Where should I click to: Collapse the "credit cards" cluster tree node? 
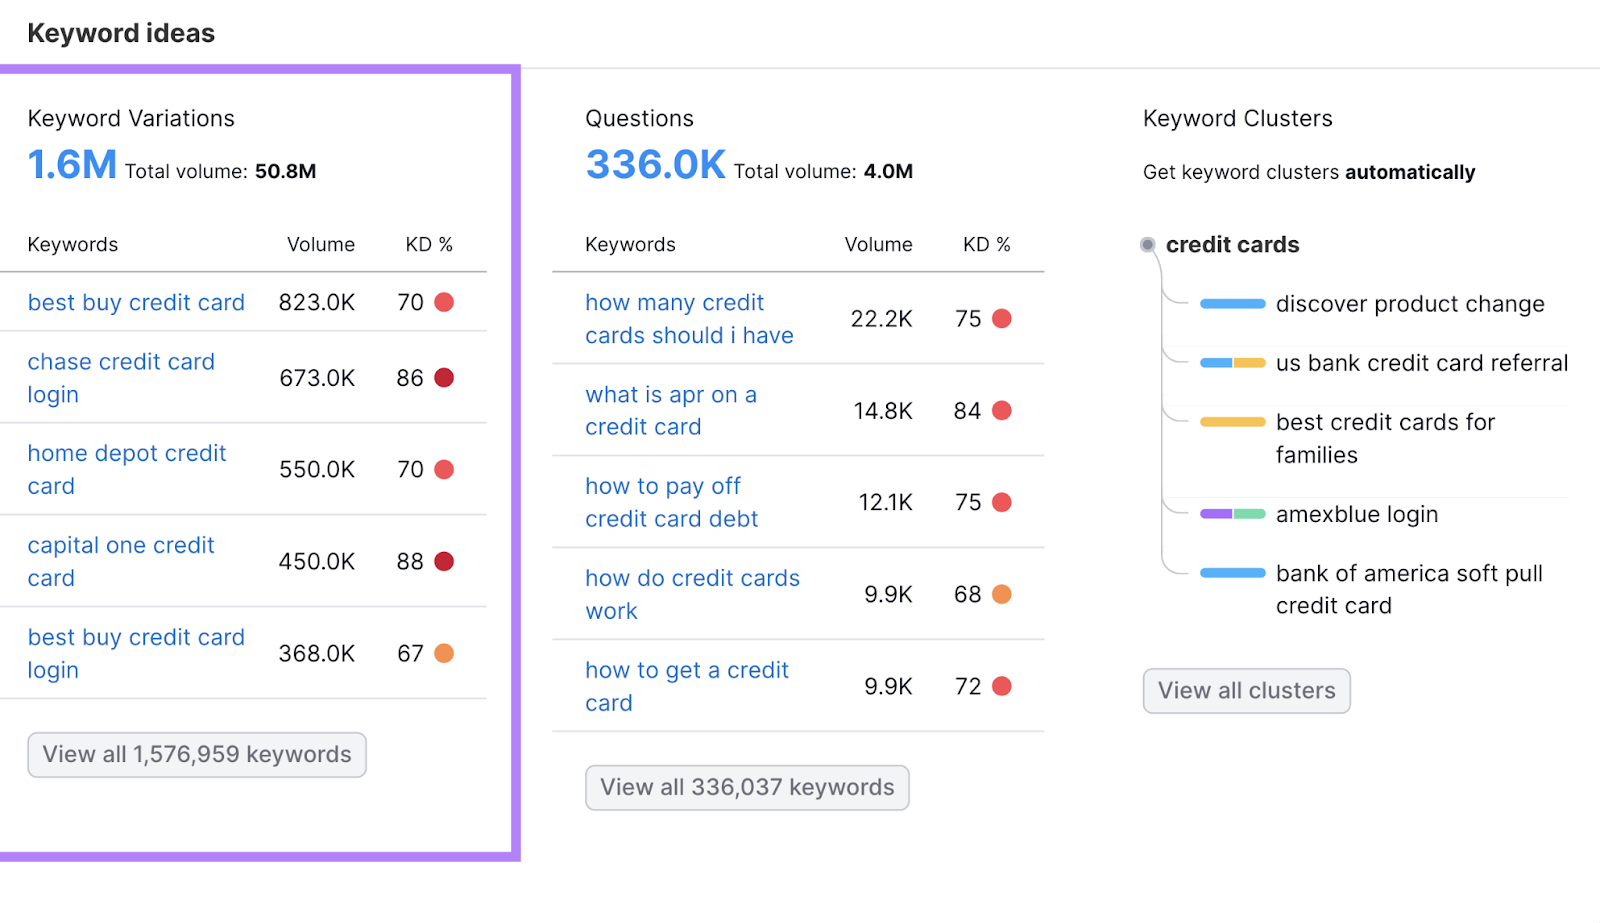point(1146,244)
